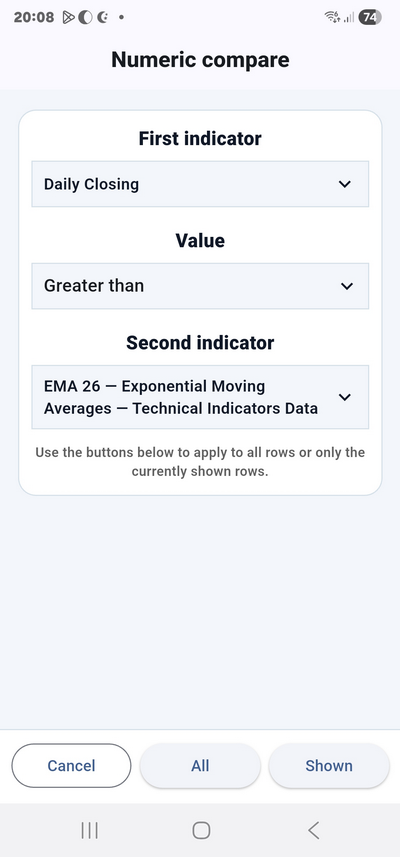
Task: Tap the helper text about applying rows
Action: [x=200, y=462]
